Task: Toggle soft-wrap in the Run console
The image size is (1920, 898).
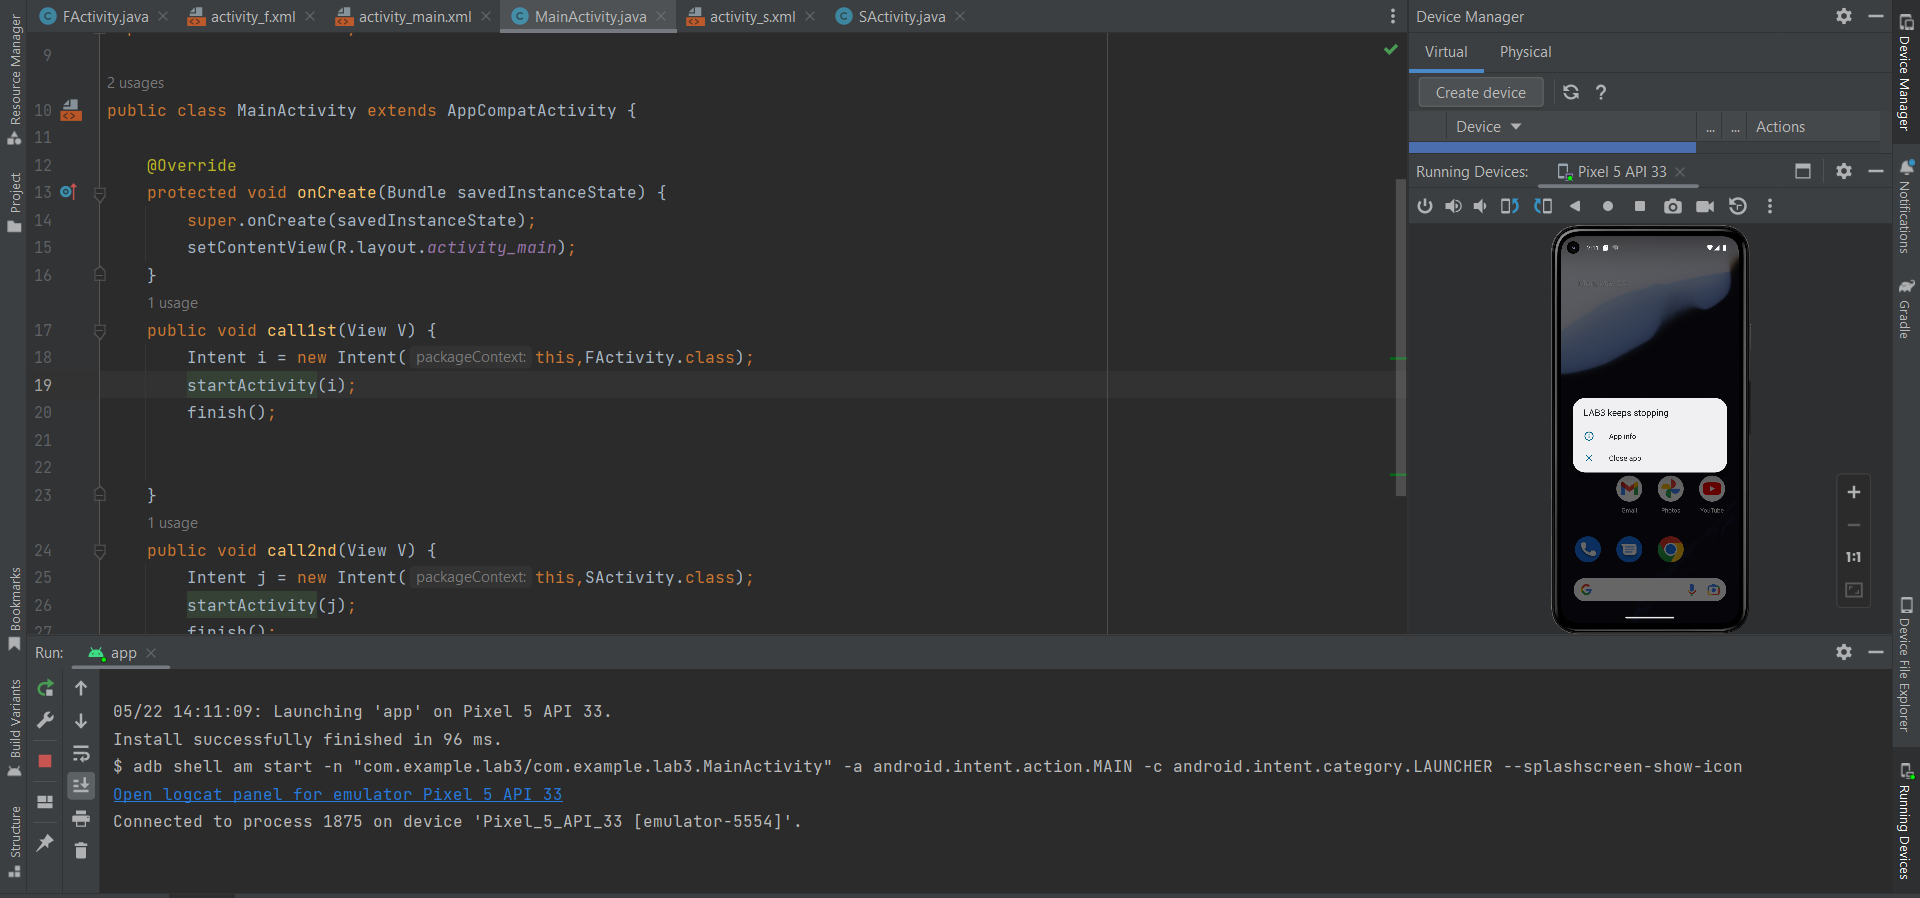Action: [81, 753]
